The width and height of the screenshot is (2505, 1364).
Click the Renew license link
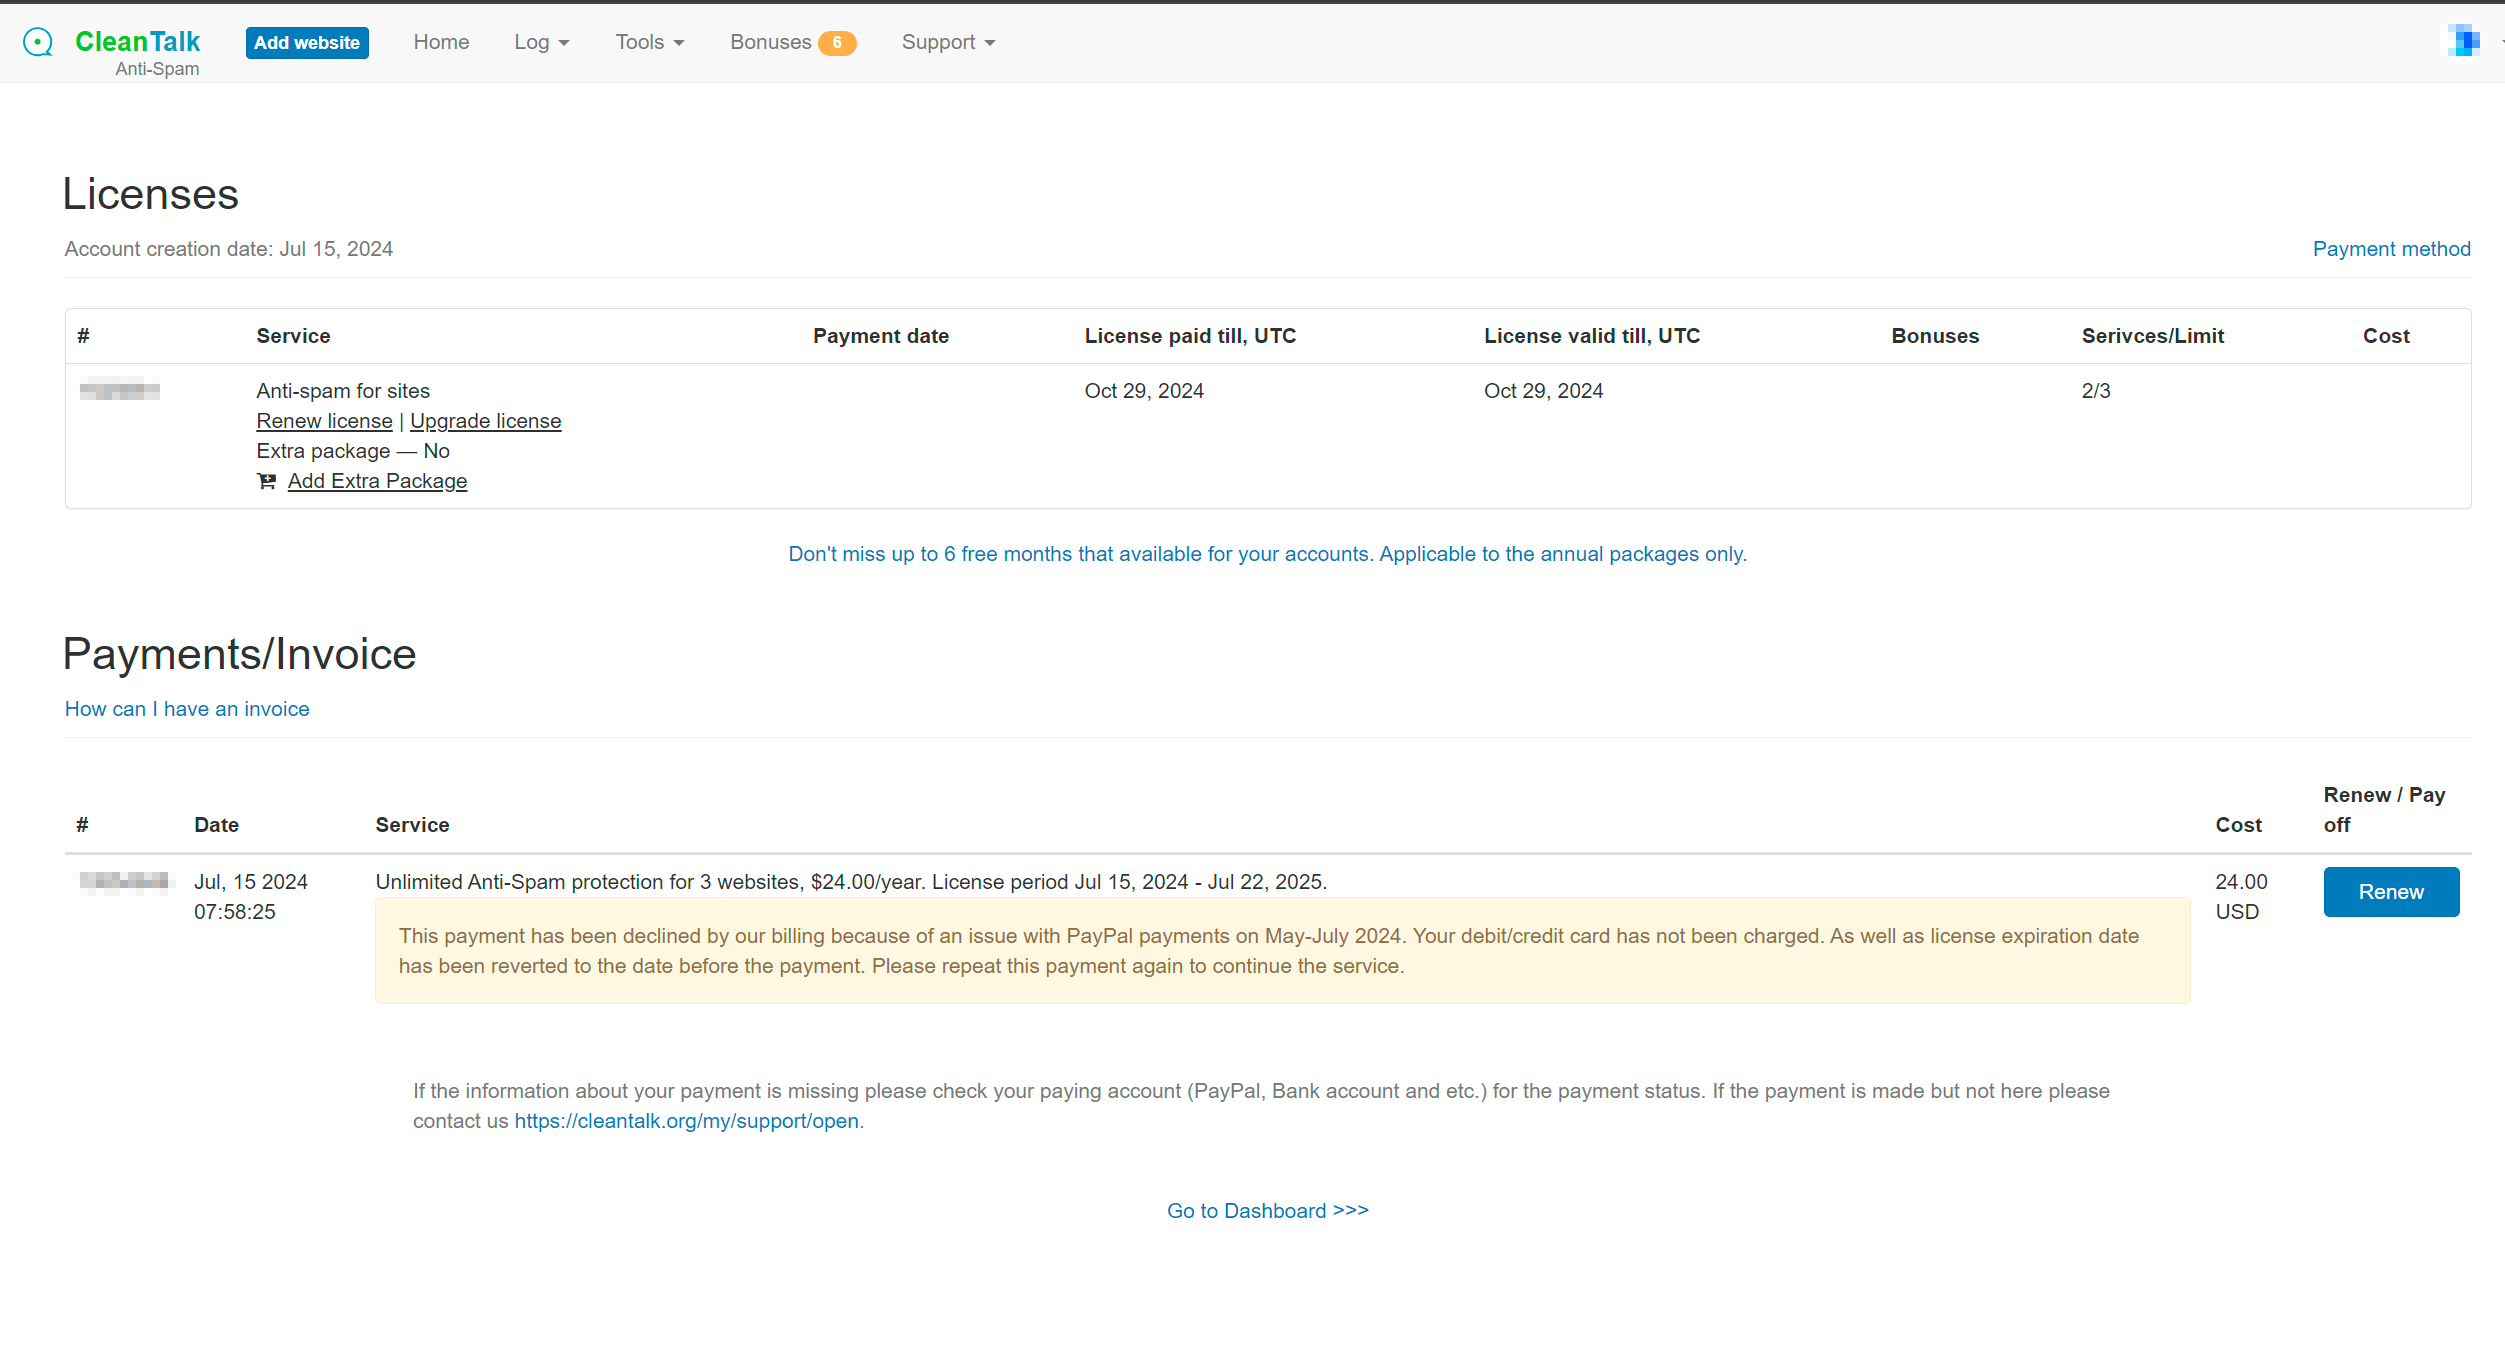point(324,421)
